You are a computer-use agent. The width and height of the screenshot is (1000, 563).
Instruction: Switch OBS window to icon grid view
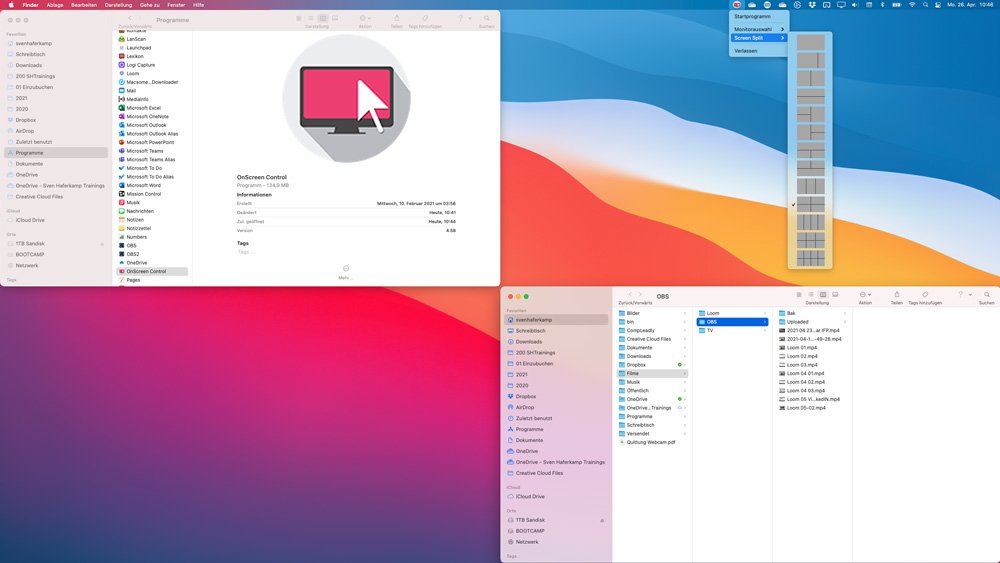coord(801,295)
